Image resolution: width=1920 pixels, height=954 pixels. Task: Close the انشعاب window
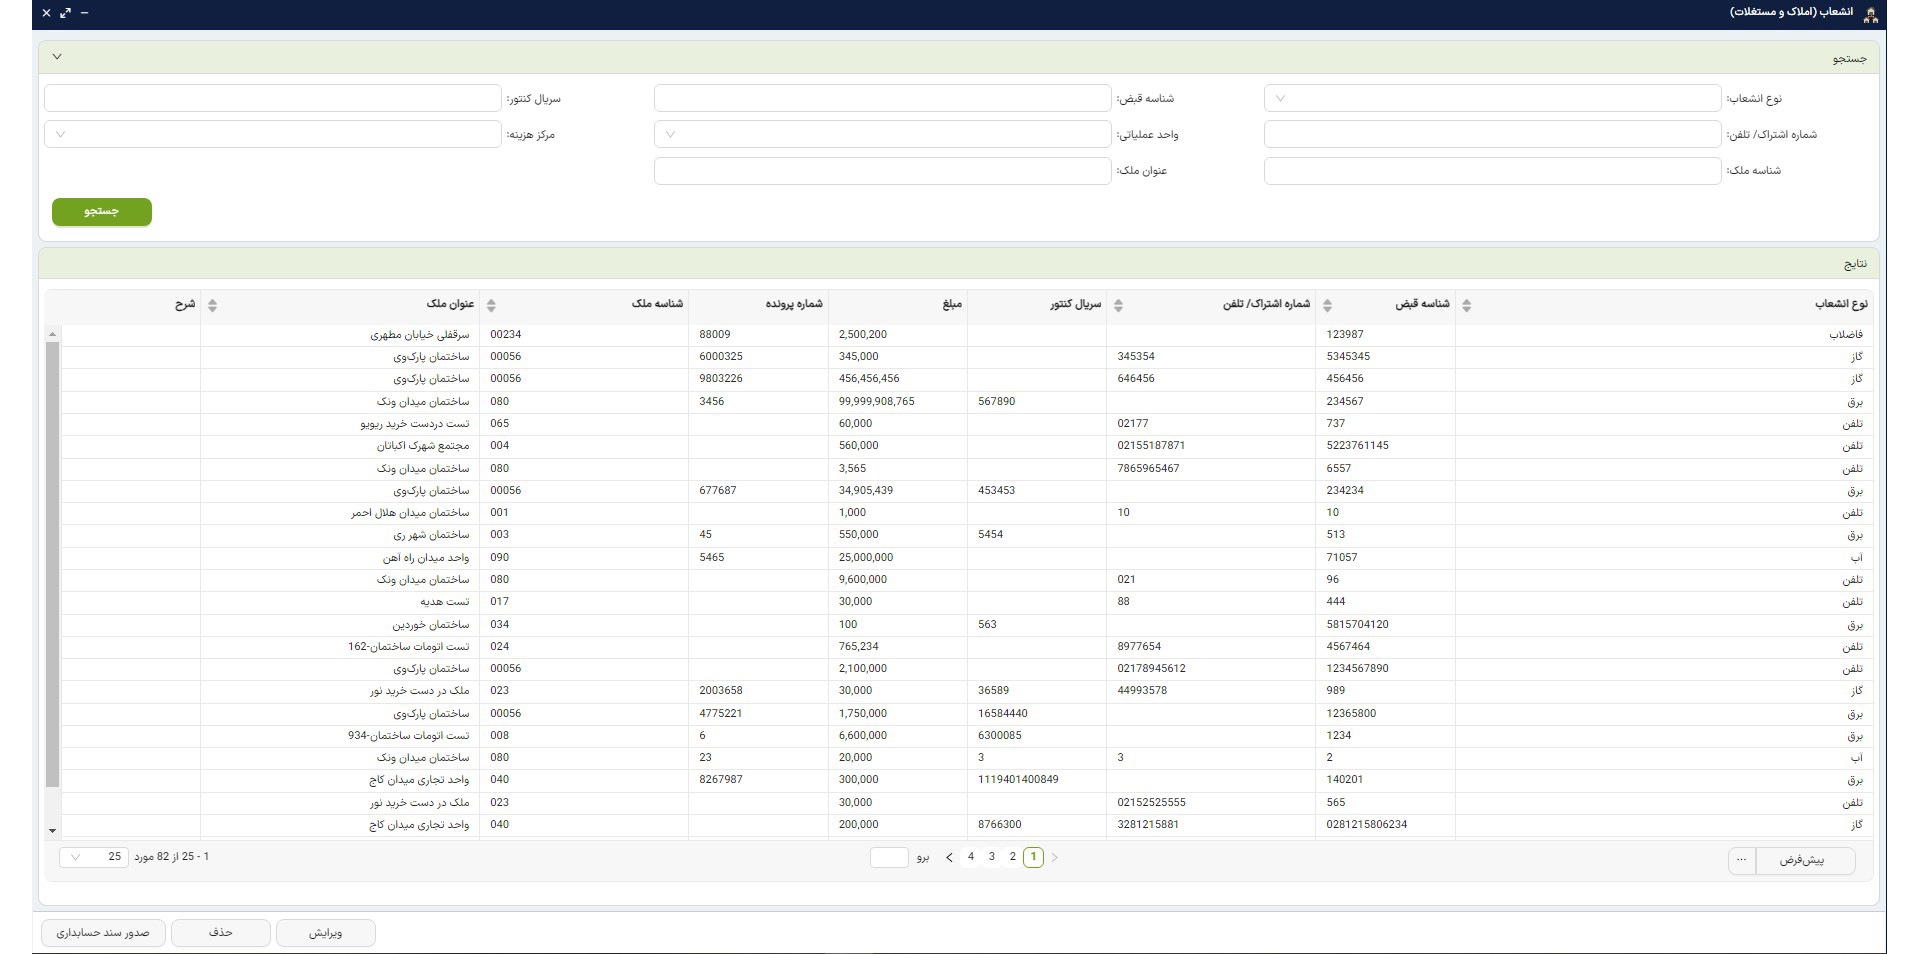tap(46, 13)
